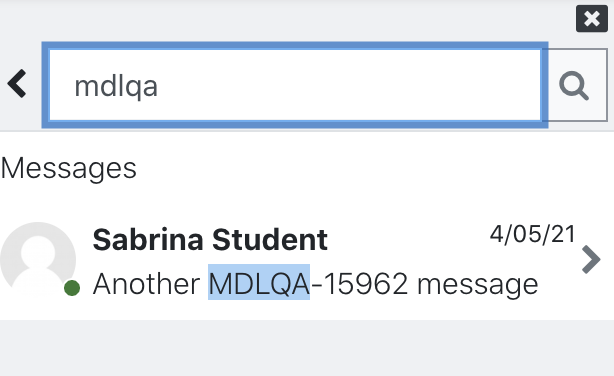
Task: Open the chevron next to Sabrina's message
Action: pos(591,259)
